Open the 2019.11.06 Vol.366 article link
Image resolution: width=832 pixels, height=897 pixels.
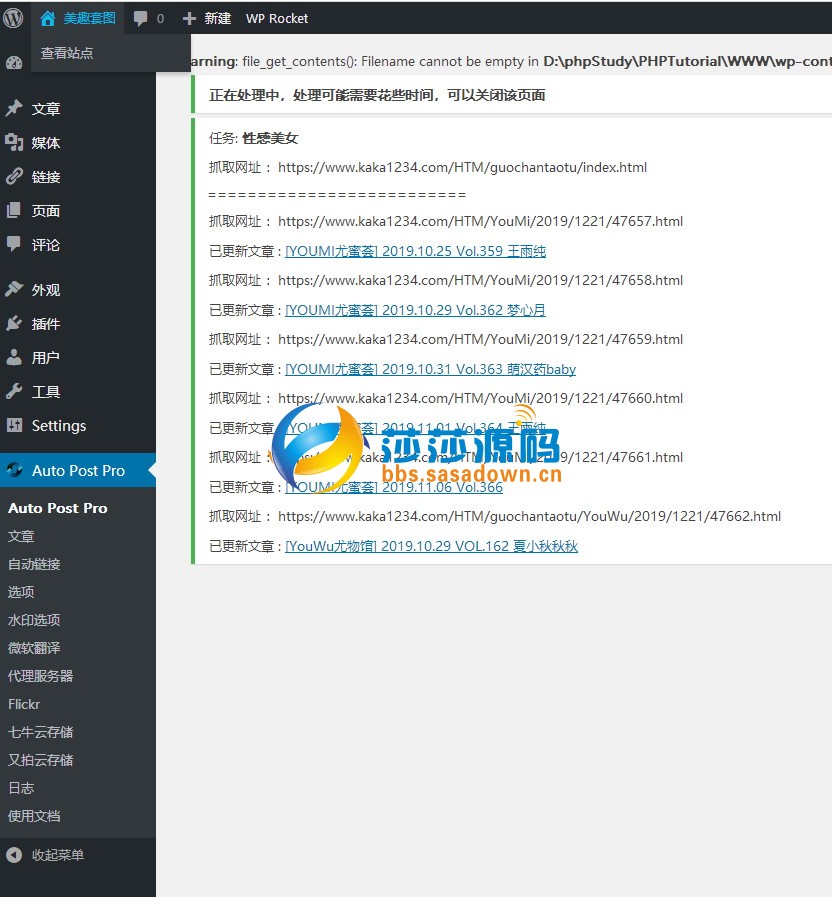(x=394, y=487)
